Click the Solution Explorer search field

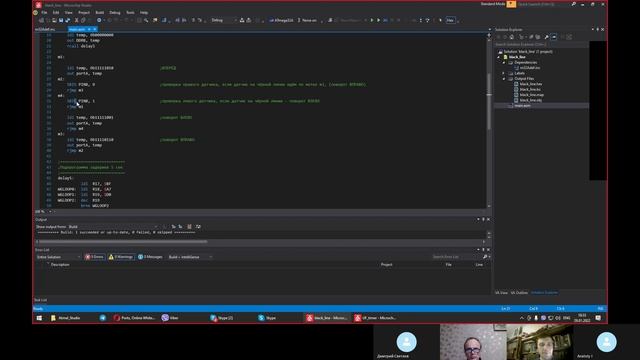tap(541, 44)
